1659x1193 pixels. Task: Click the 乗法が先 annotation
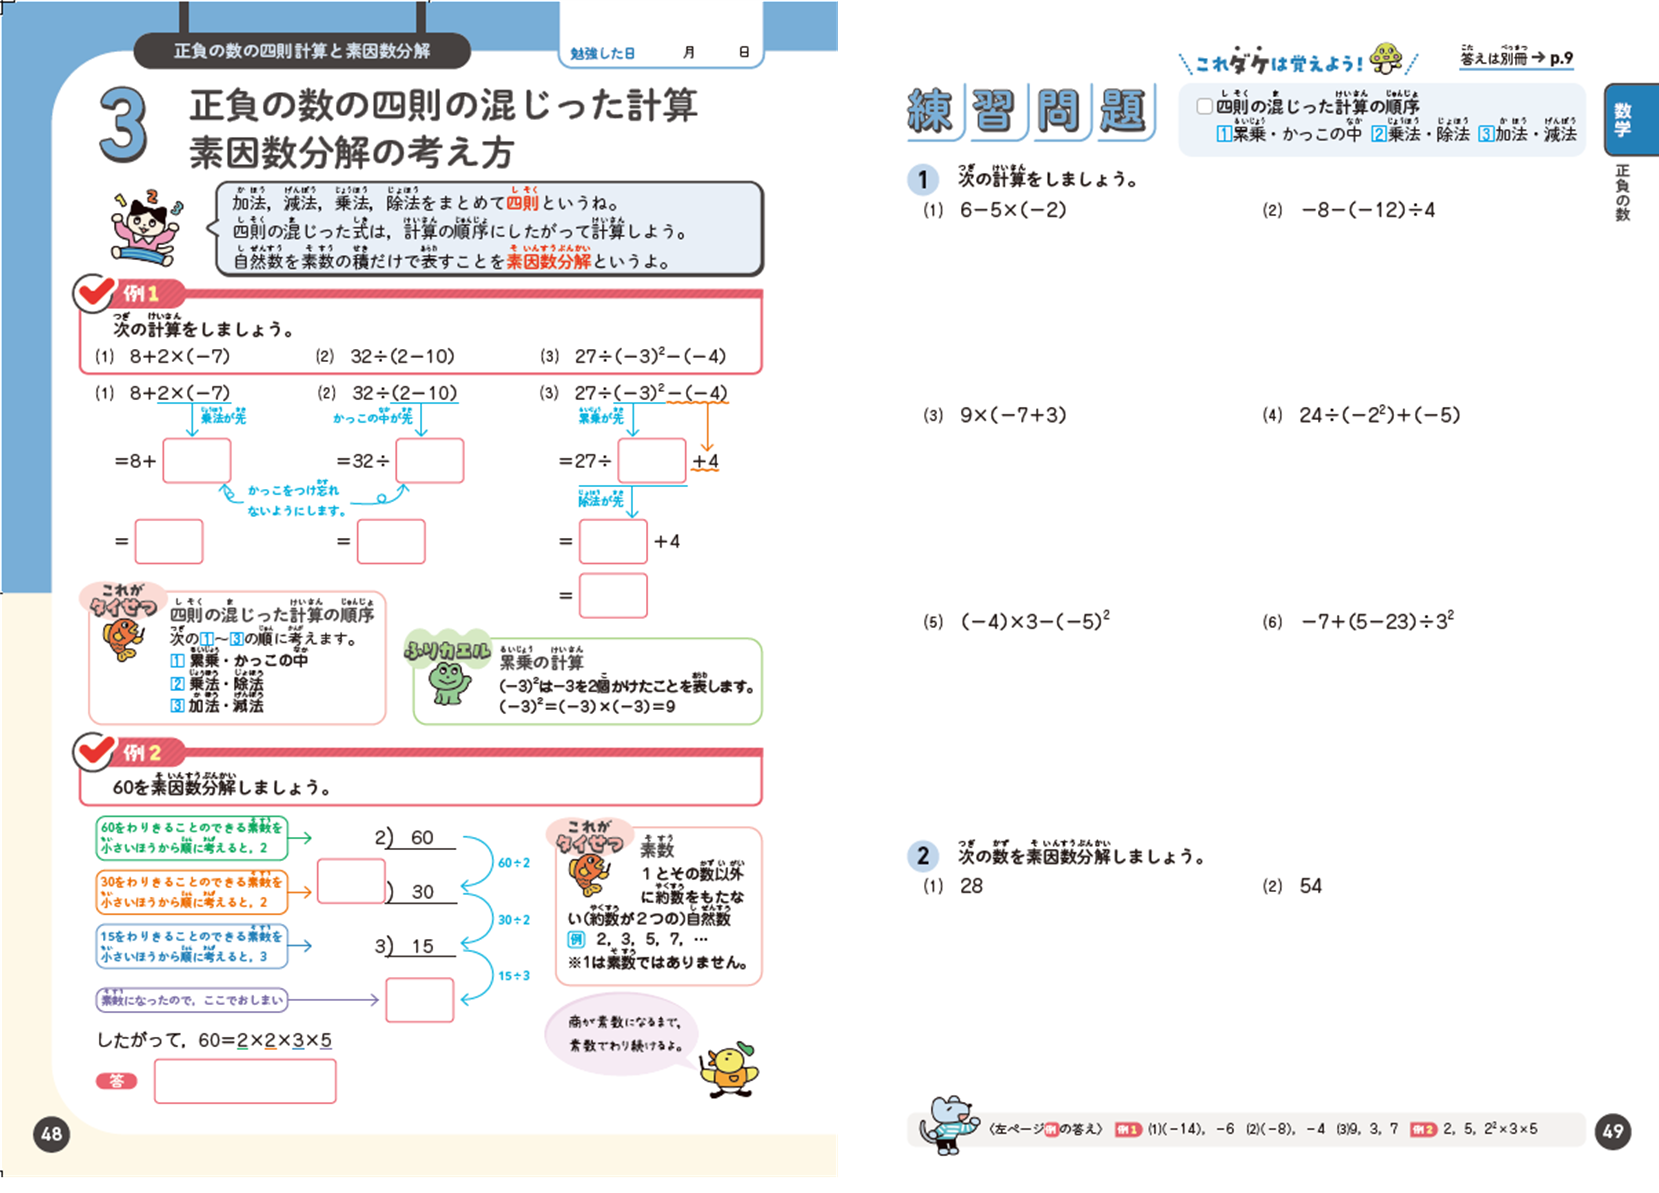(x=222, y=416)
